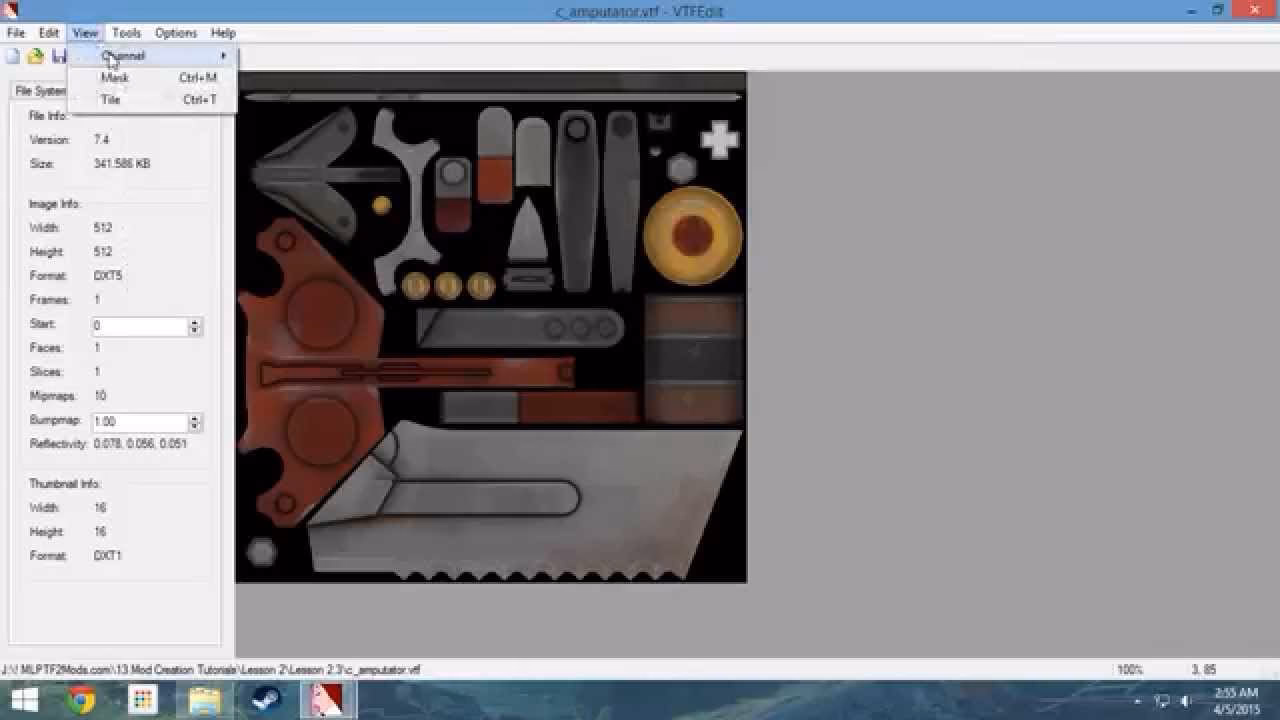Click the 100% zoom status value
Image resolution: width=1280 pixels, height=720 pixels.
1129,670
